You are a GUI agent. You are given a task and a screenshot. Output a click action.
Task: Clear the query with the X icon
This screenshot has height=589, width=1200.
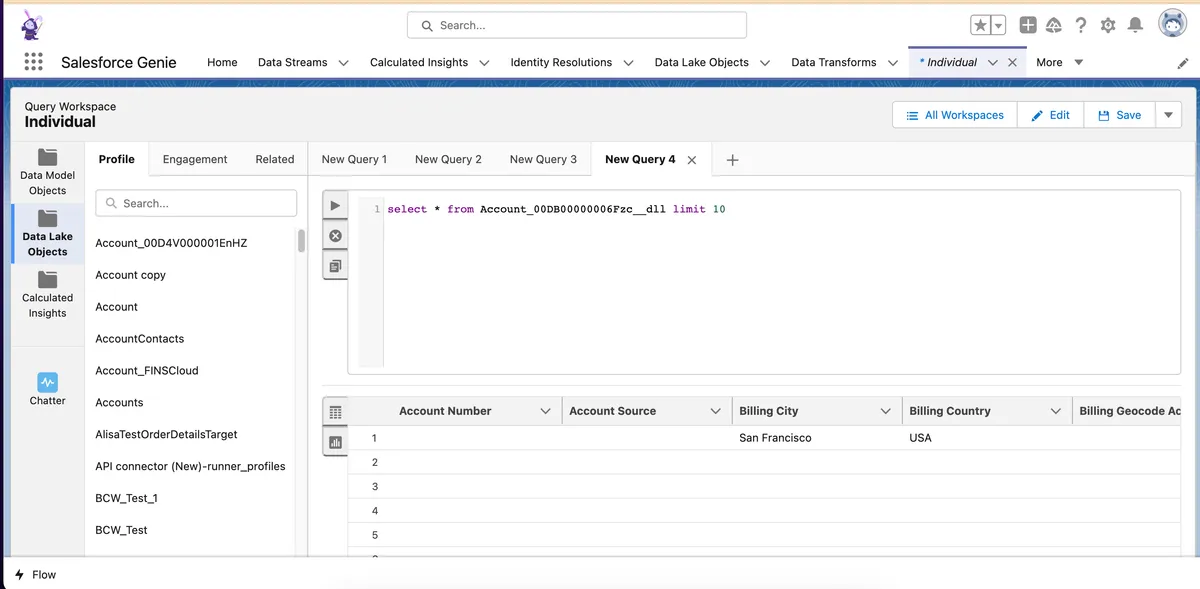(335, 236)
